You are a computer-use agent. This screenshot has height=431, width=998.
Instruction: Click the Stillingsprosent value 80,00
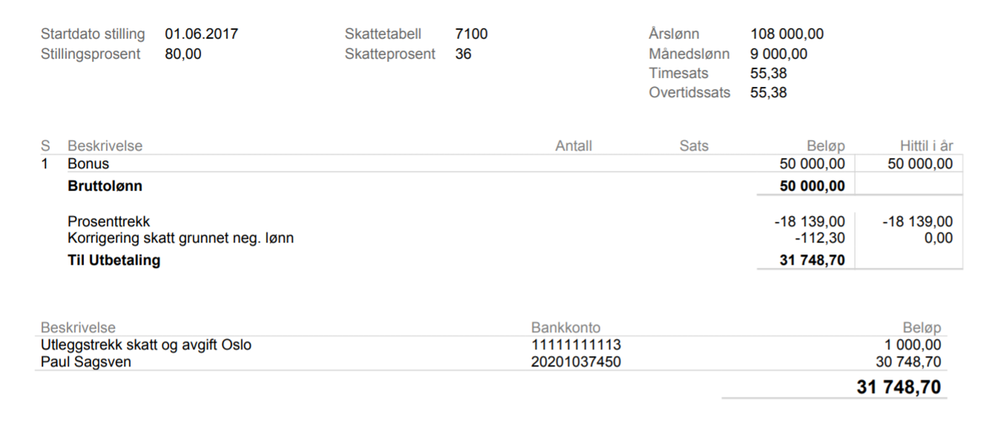(x=183, y=54)
